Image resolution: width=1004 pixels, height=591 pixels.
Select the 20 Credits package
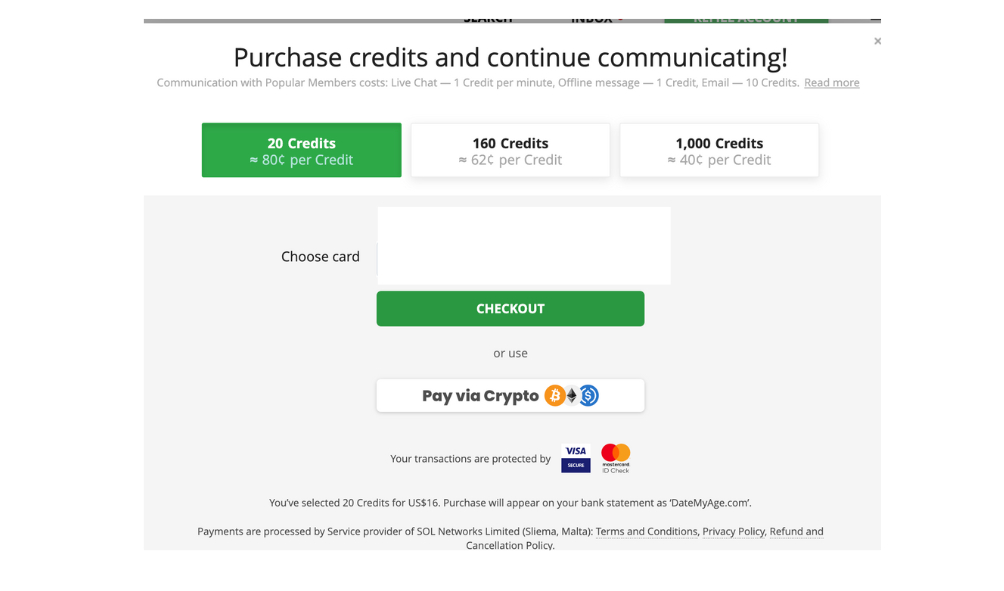(x=301, y=150)
